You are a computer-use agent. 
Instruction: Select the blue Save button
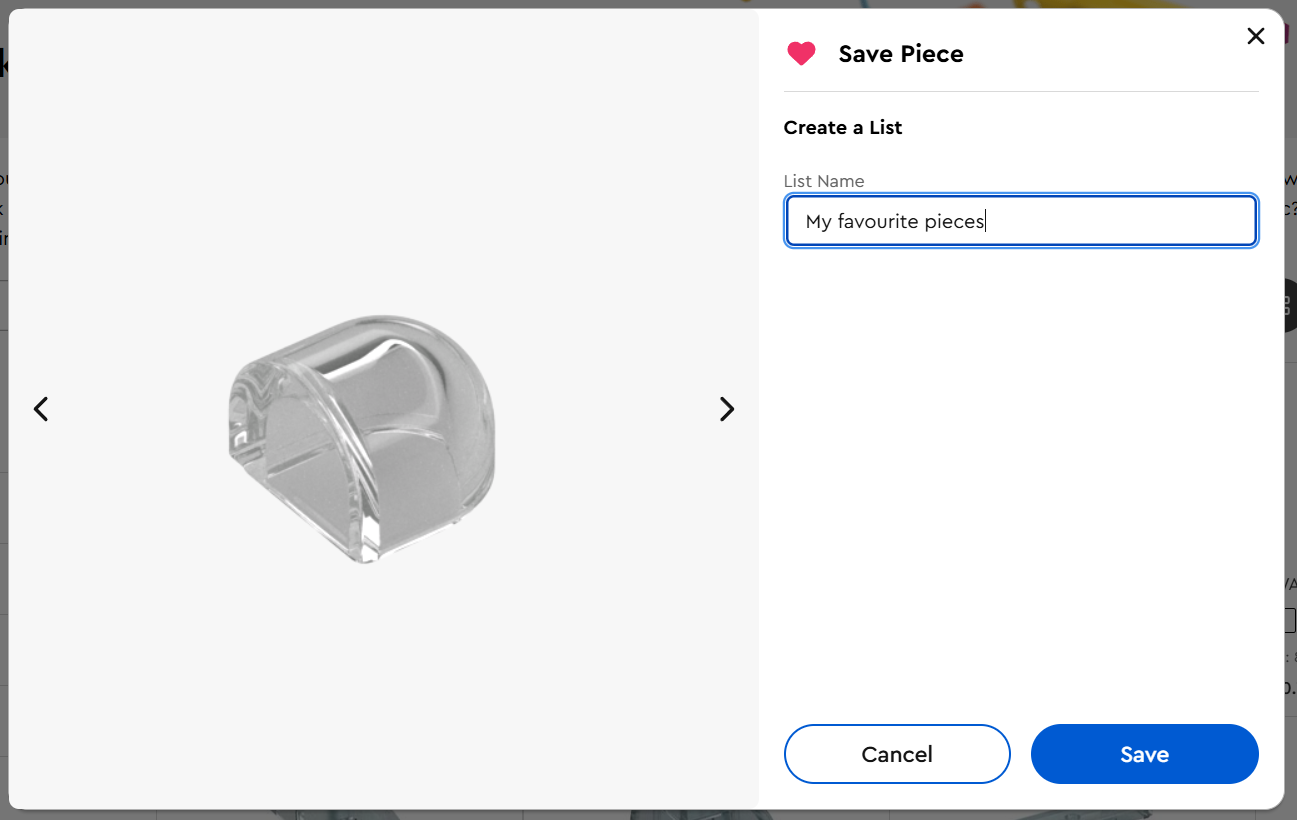tap(1144, 754)
